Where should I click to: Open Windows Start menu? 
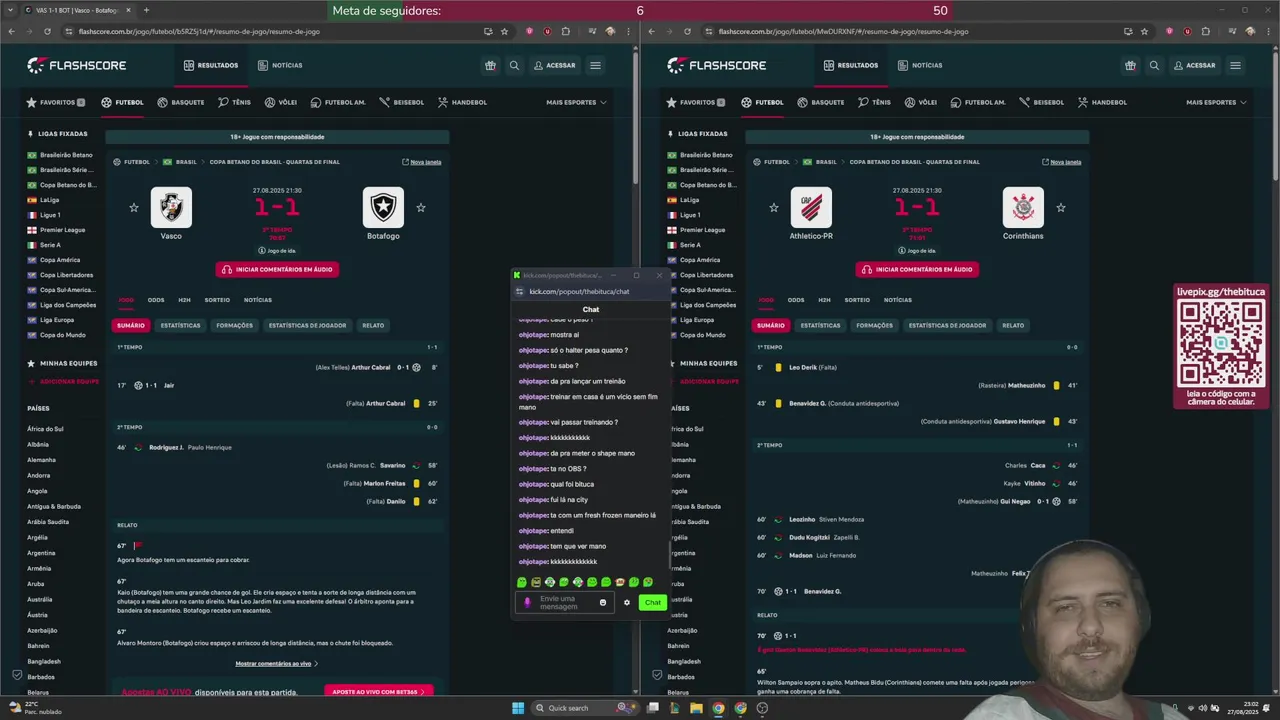click(518, 708)
